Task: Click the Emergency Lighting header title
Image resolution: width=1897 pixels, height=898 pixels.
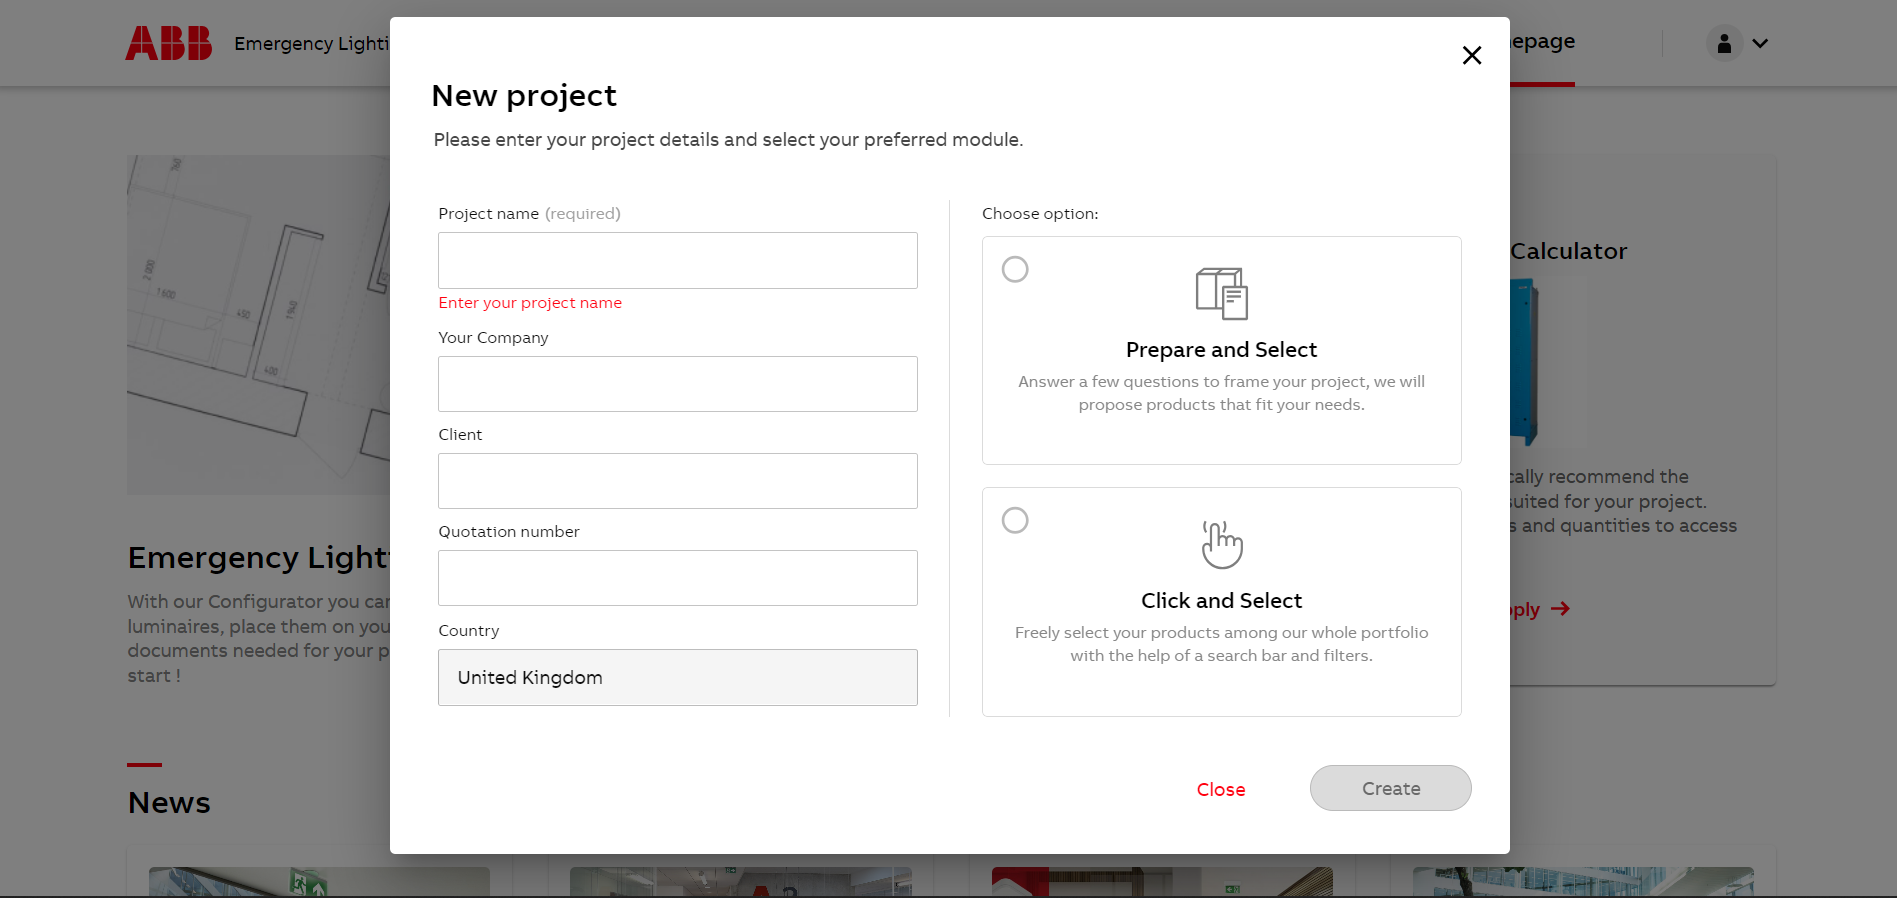Action: 311,44
